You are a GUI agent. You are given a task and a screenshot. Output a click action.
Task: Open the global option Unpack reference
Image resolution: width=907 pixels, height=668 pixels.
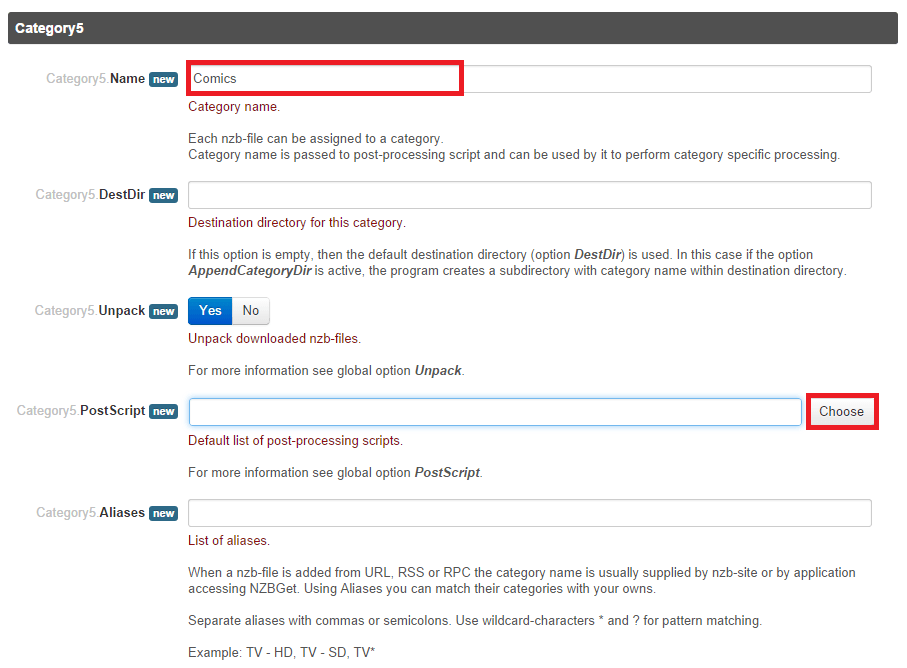tap(438, 371)
